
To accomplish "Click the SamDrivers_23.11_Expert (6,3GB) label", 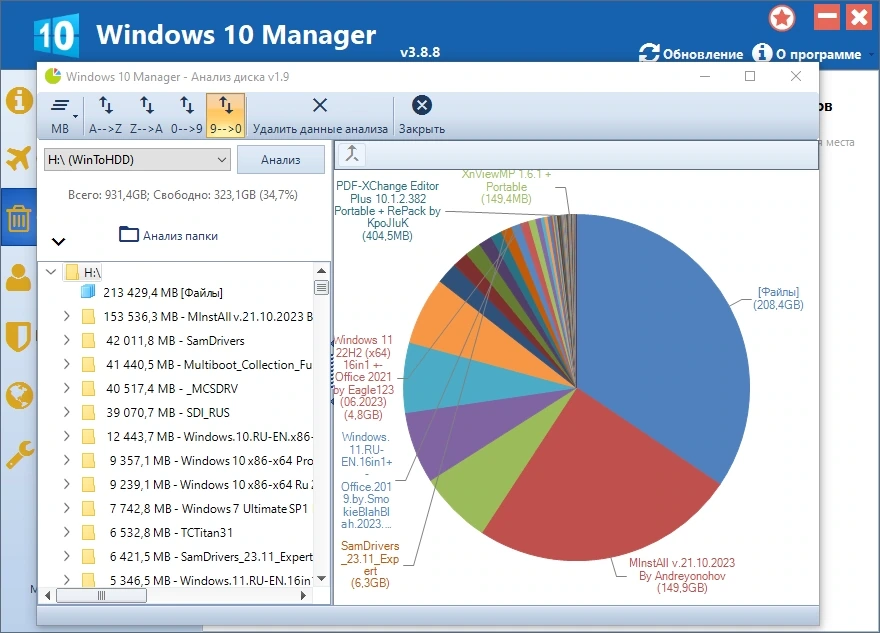I will [370, 564].
